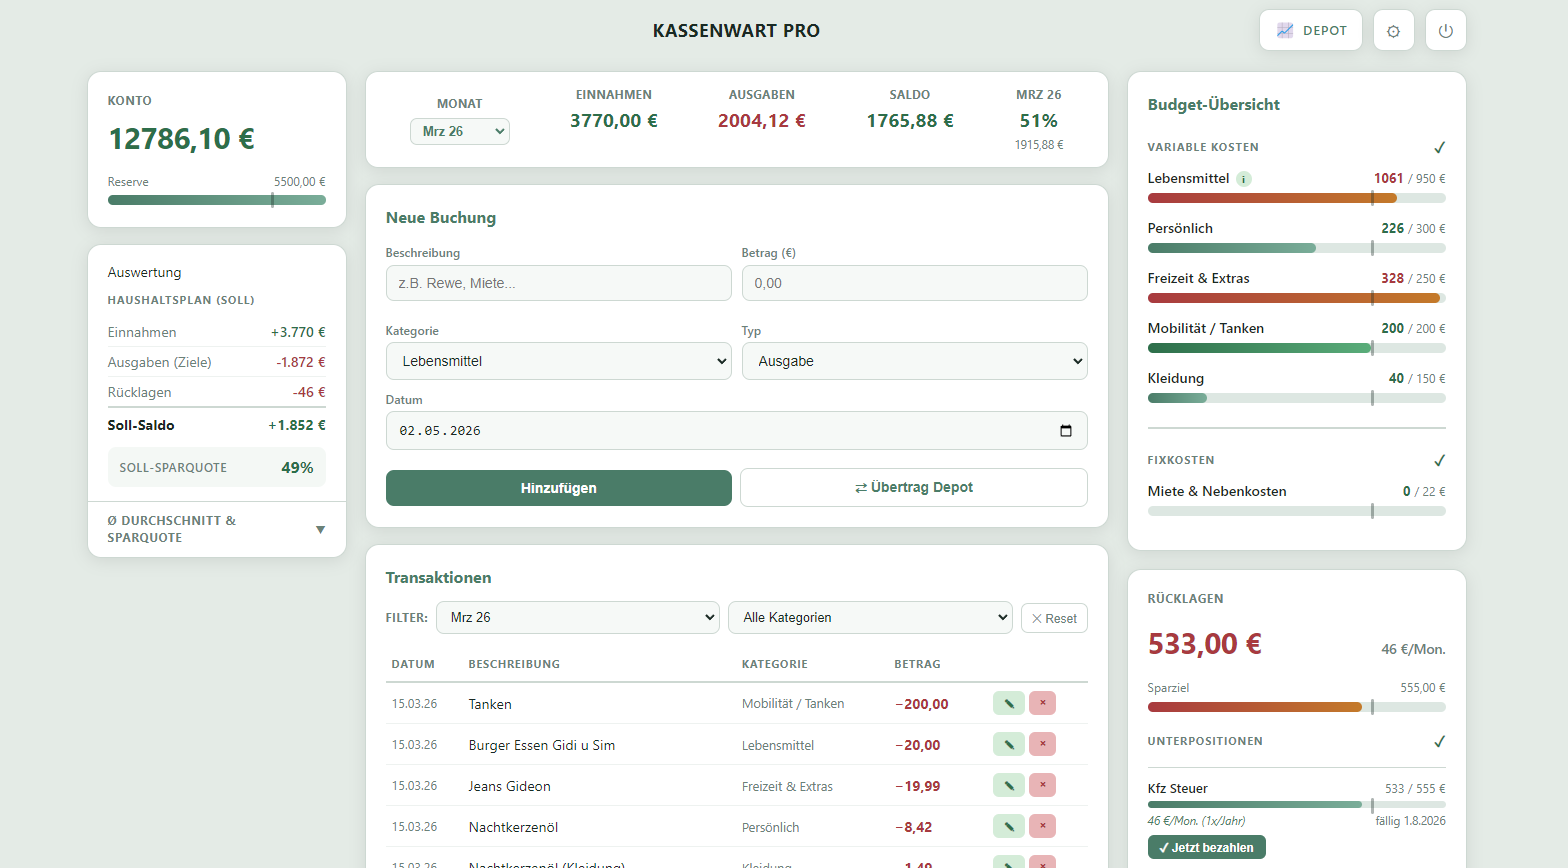1568x868 pixels.
Task: Click the Datum column header
Action: pos(413,664)
